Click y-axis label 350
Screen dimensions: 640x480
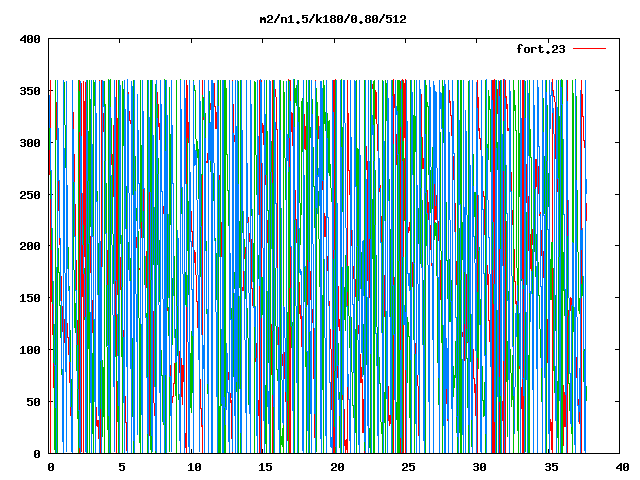(x=30, y=91)
